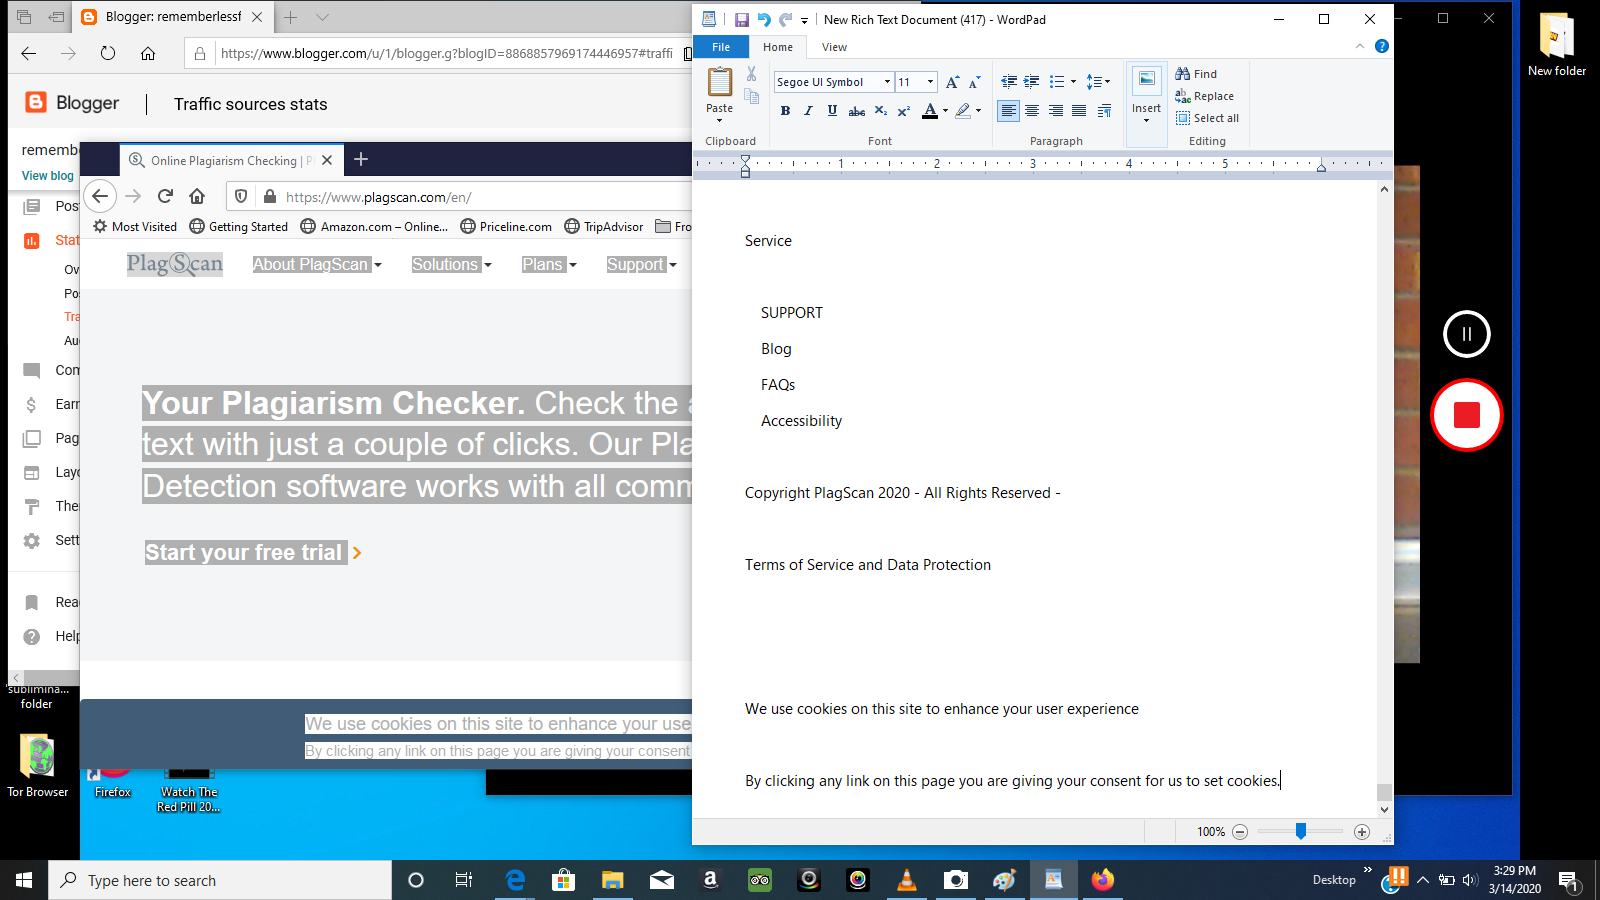Cut selected text with scissors icon
The image size is (1600, 900).
(751, 74)
